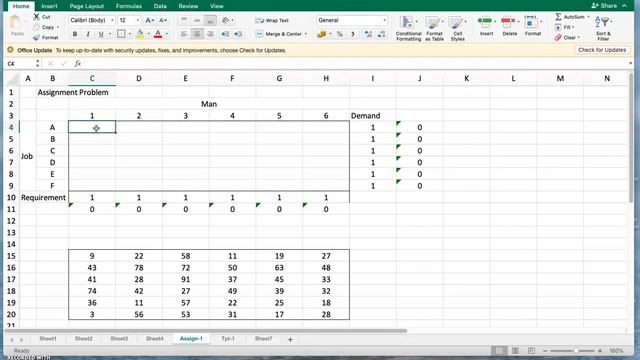Select the Format painter brush
The width and height of the screenshot is (640, 360).
click(x=36, y=37)
